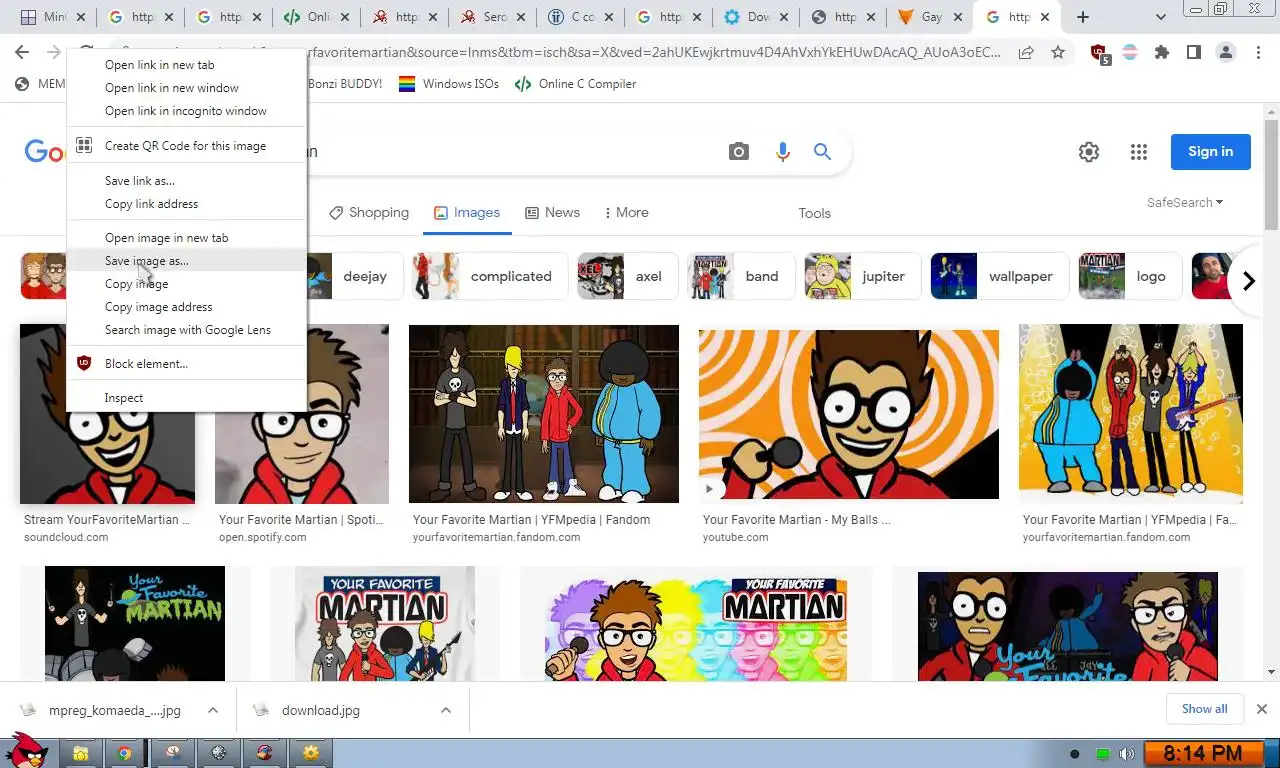Open the Bonzi BUDDY! bookmark
Screen dimensions: 1280x768
click(x=345, y=84)
